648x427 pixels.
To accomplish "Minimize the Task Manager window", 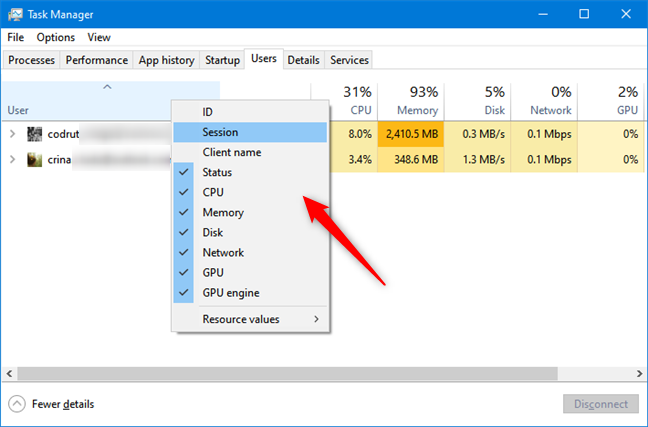I will pyautogui.click(x=543, y=14).
